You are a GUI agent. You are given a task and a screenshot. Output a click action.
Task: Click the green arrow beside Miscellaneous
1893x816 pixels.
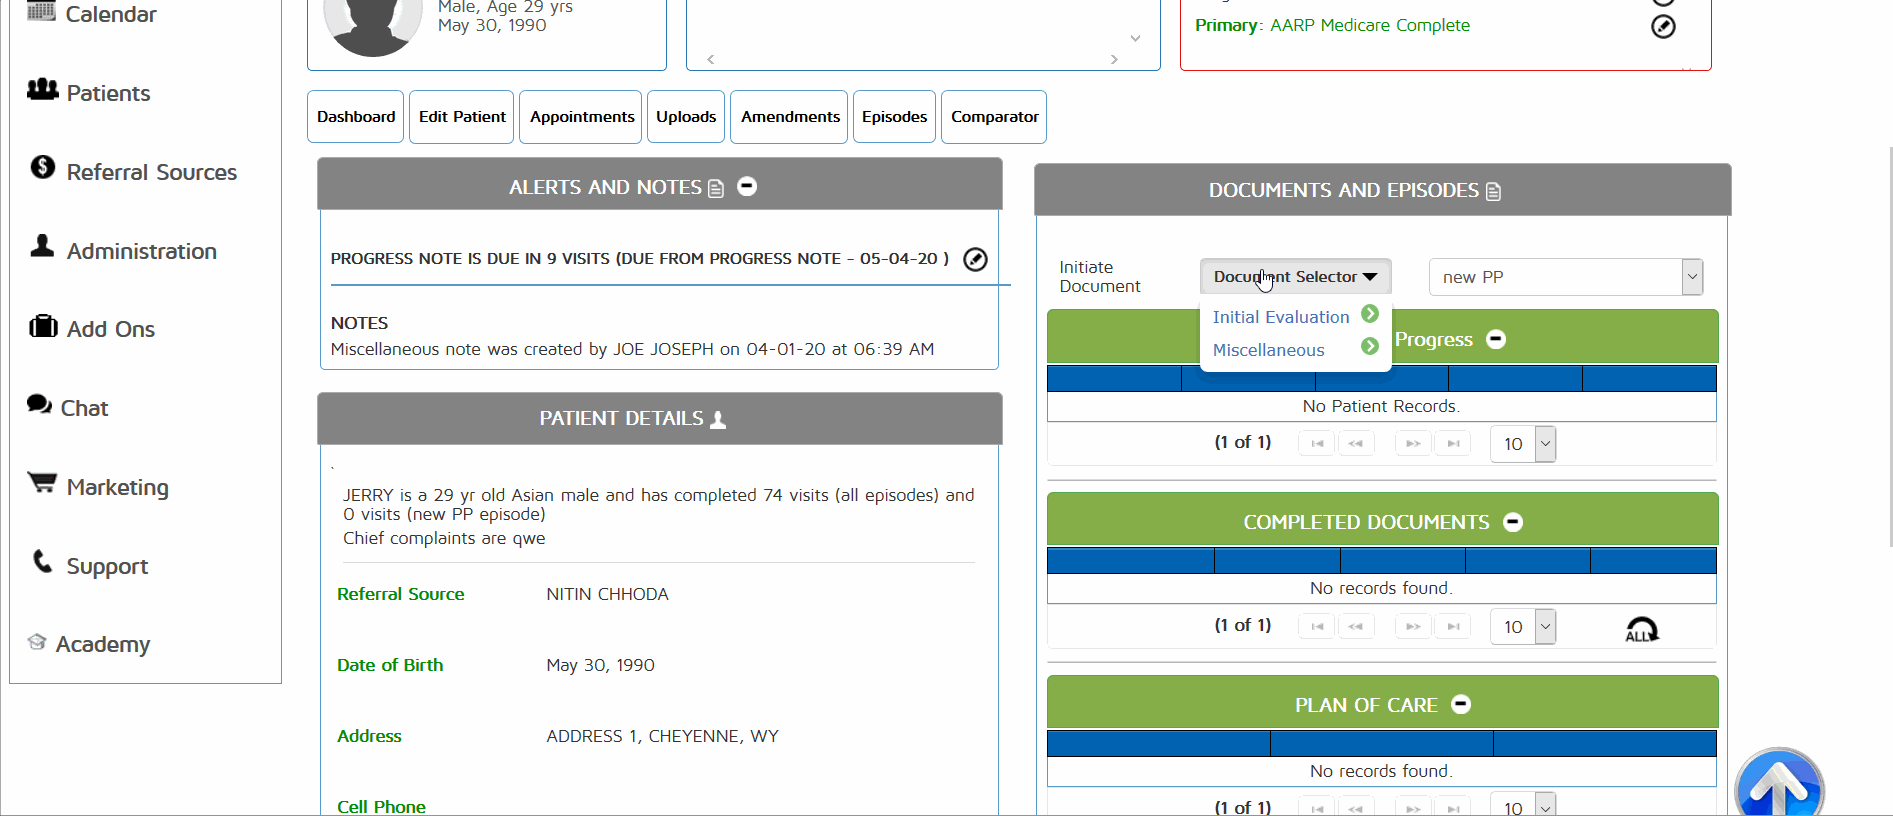coord(1370,347)
